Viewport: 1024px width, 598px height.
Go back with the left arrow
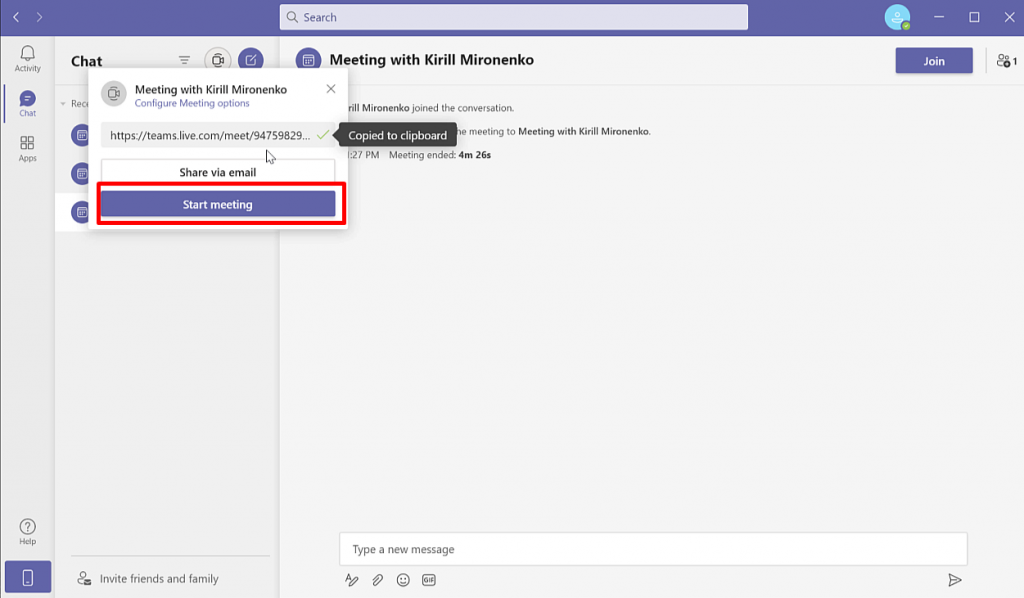[x=16, y=17]
